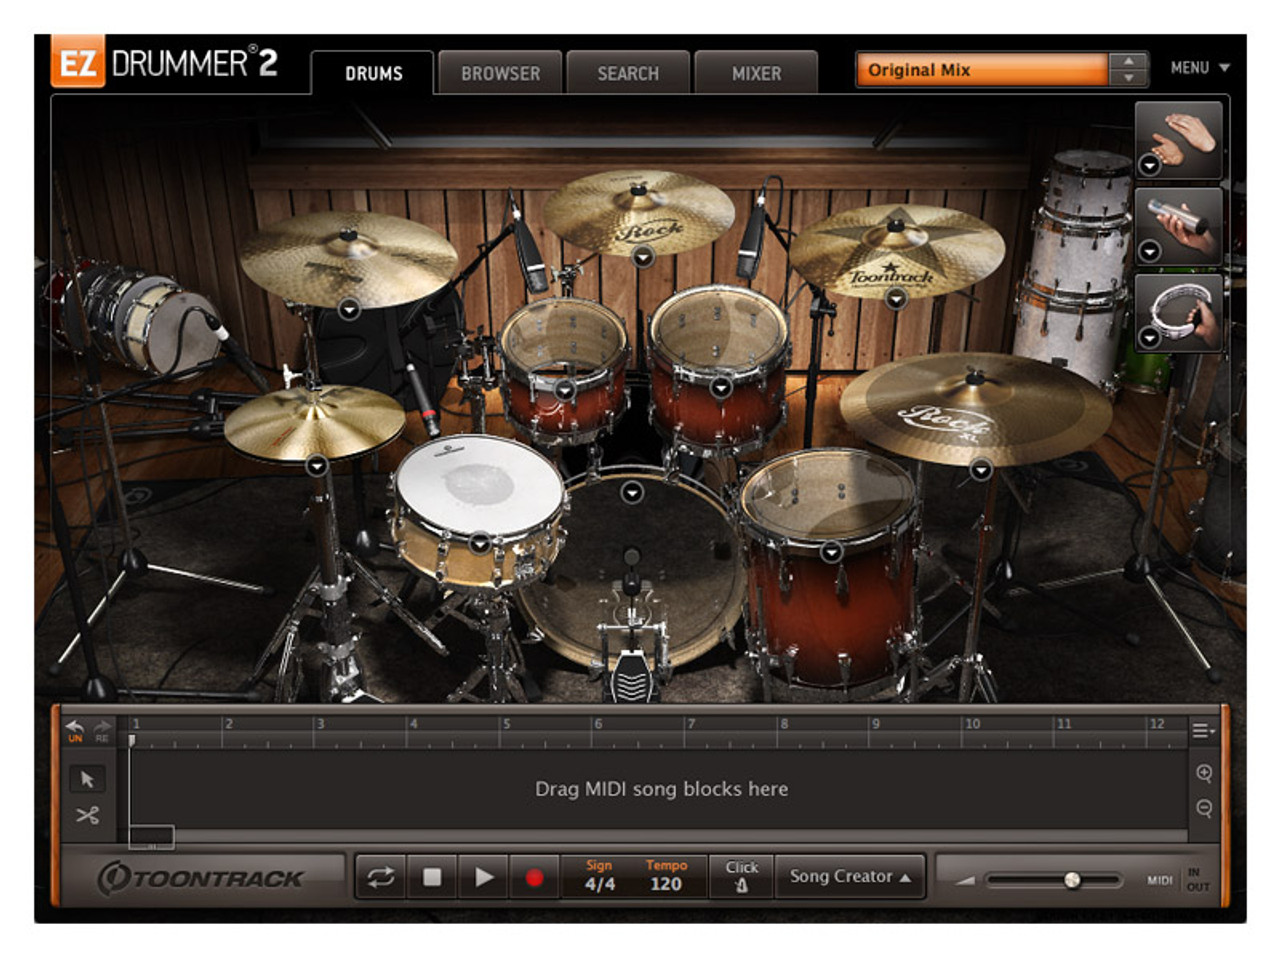Open the Rock XL ride cymbal dropdown
The height and width of the screenshot is (957, 1280).
pos(981,469)
